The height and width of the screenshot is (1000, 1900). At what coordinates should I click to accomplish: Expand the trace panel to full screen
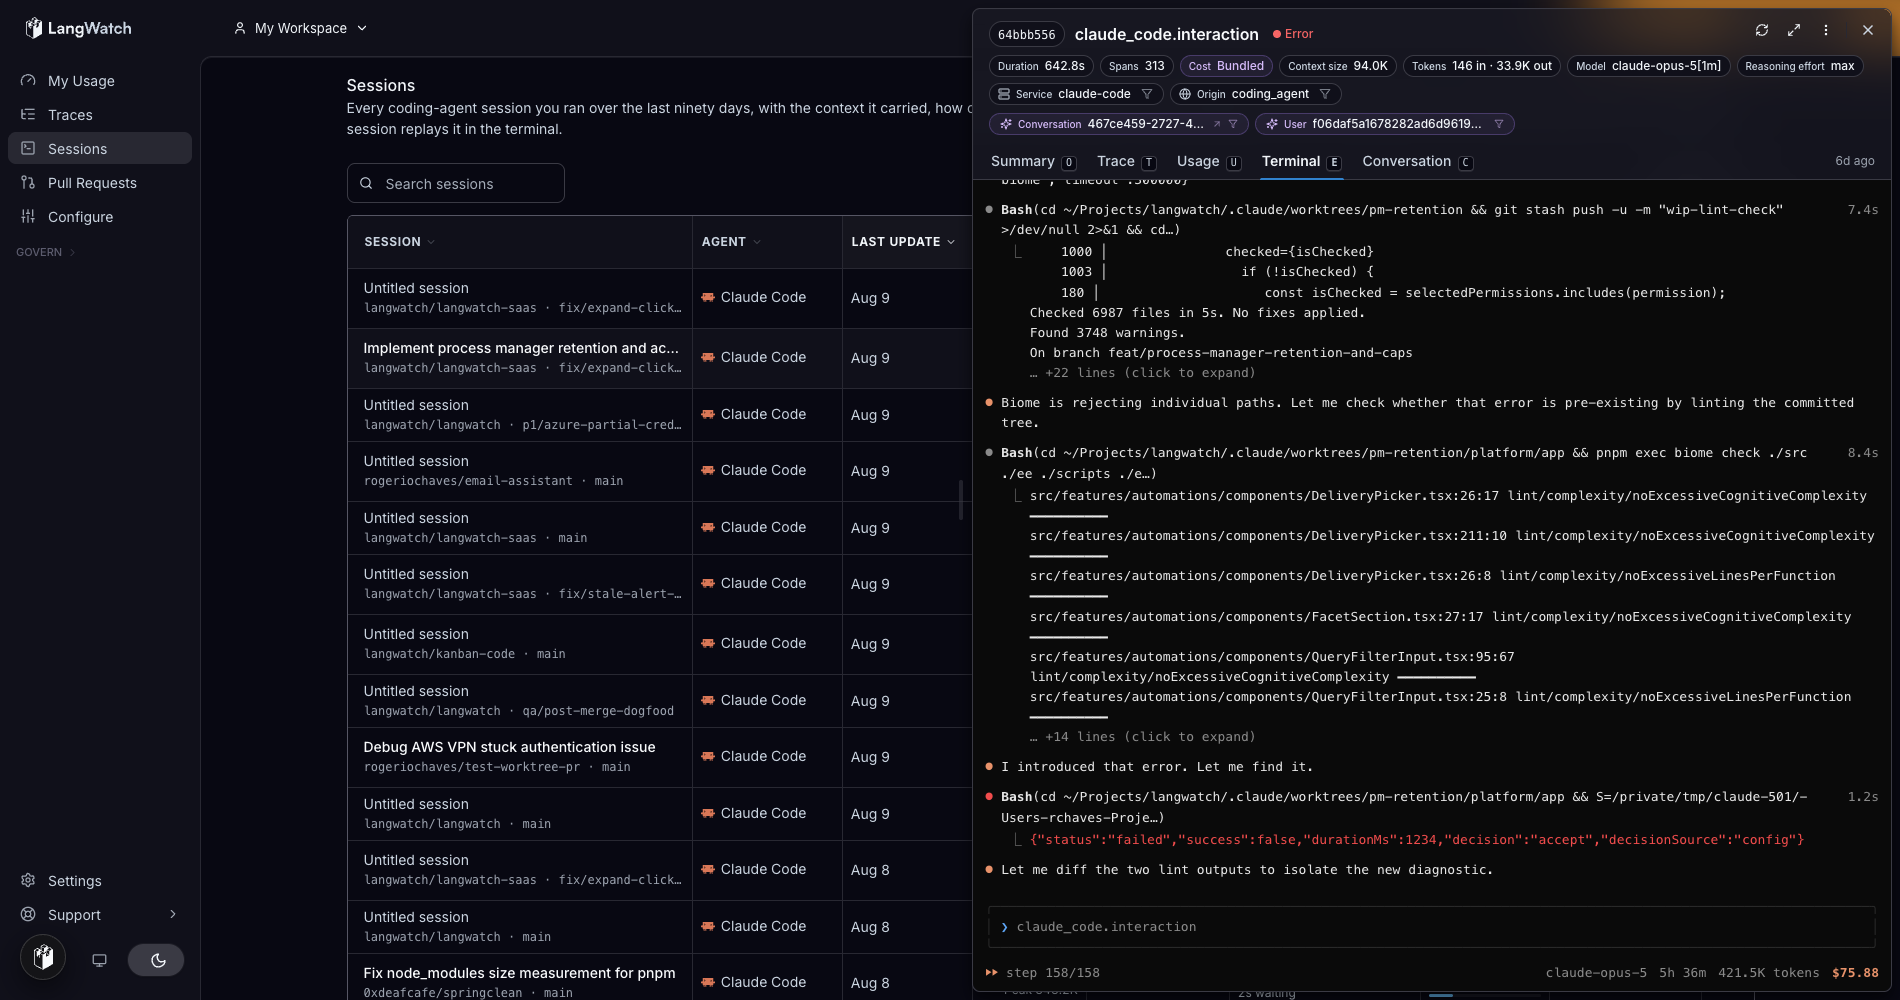pos(1794,30)
